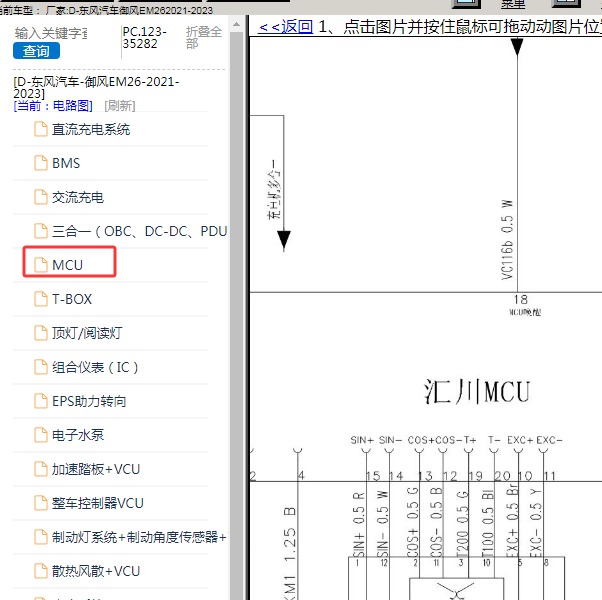This screenshot has height=600, width=602.
Task: Click the [当前：电路图] current section link
Action: 53,106
